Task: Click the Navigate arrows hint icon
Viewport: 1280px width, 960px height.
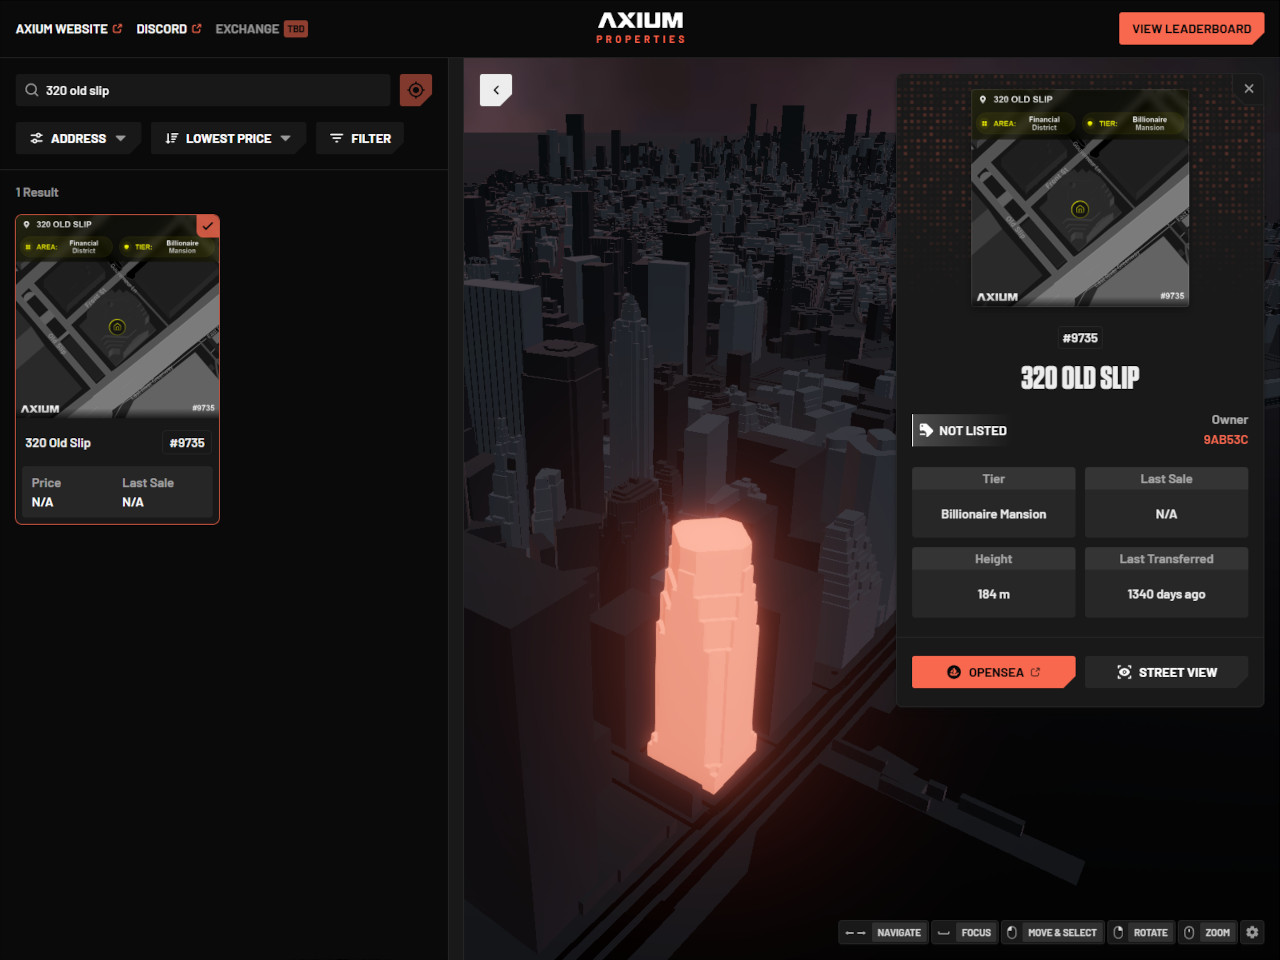Action: (855, 932)
